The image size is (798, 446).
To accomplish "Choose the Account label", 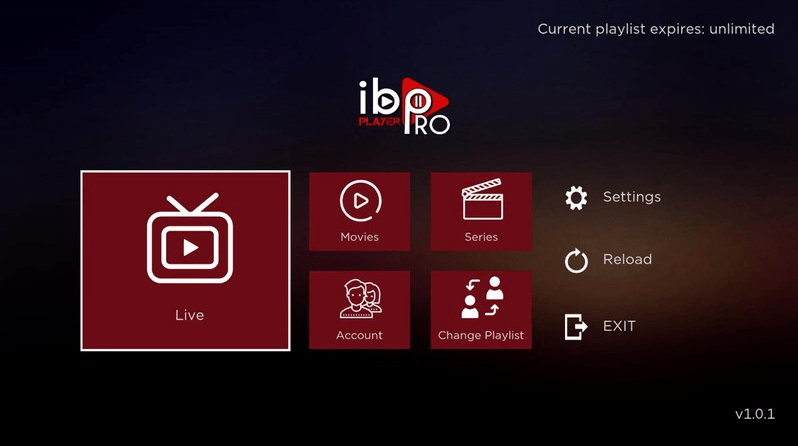I will 359,335.
